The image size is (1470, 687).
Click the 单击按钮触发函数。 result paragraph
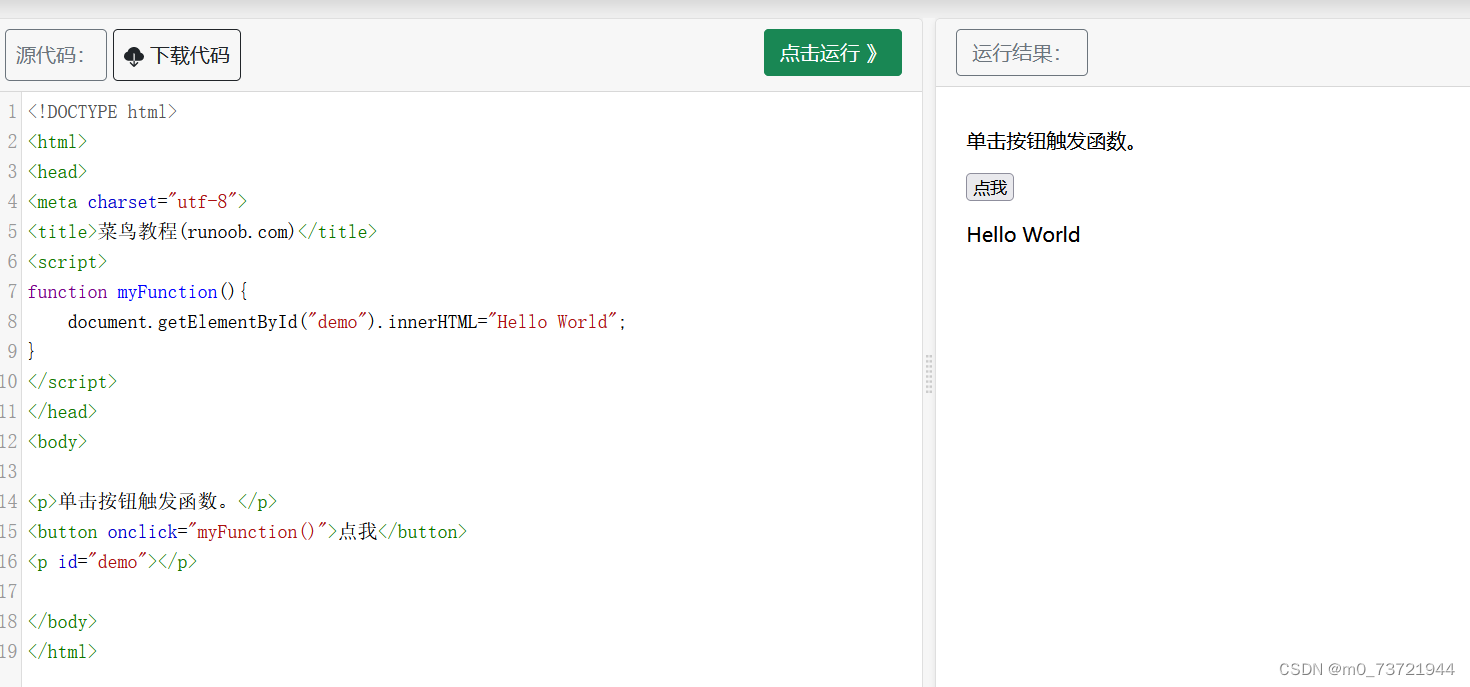[1052, 141]
